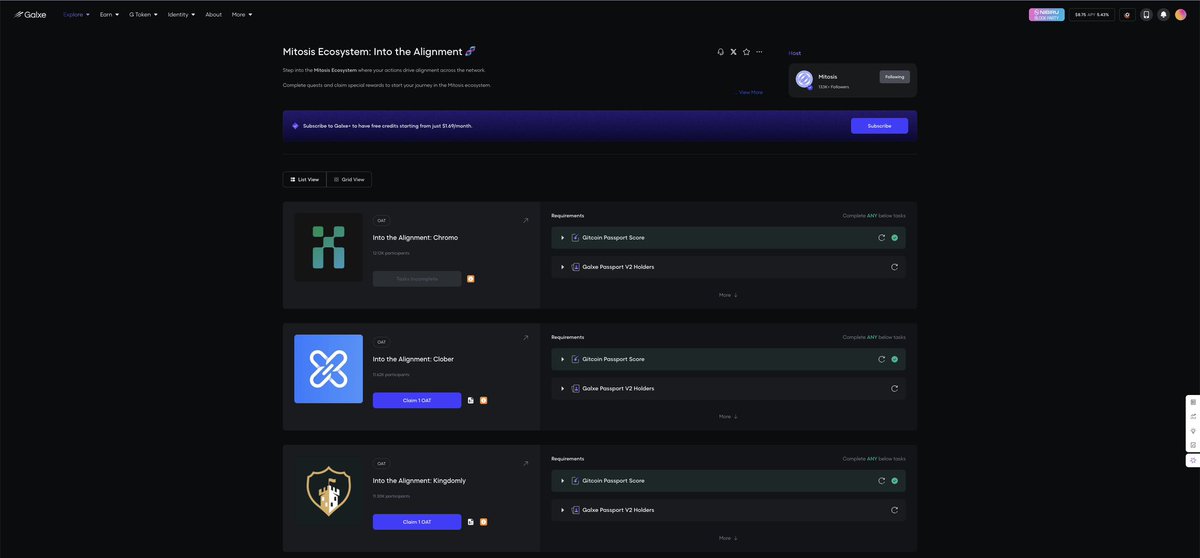The width and height of the screenshot is (1200, 558).
Task: Click the Nibiru Block Party banner
Action: click(x=1046, y=15)
